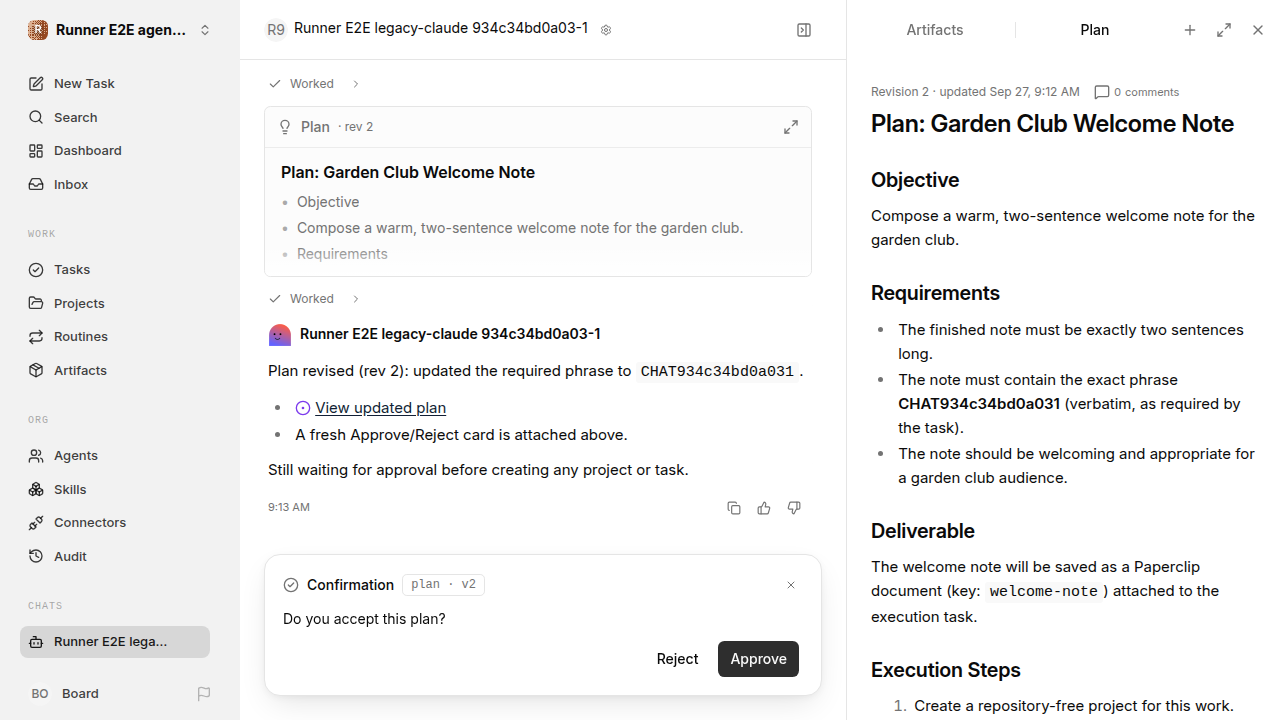
Task: Give thumbs up to the message
Action: (764, 508)
